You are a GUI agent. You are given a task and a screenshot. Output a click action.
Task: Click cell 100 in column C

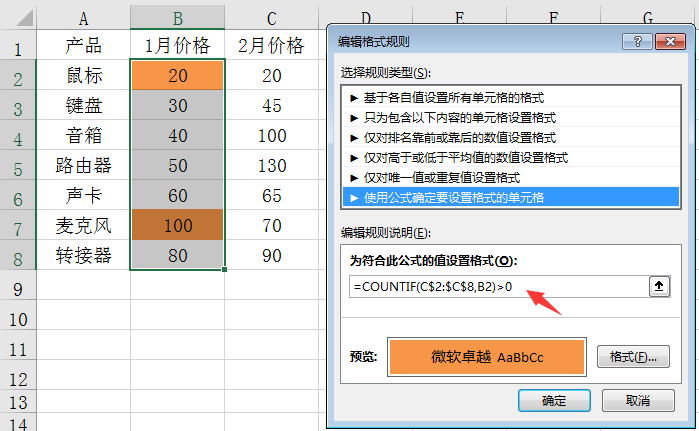271,135
